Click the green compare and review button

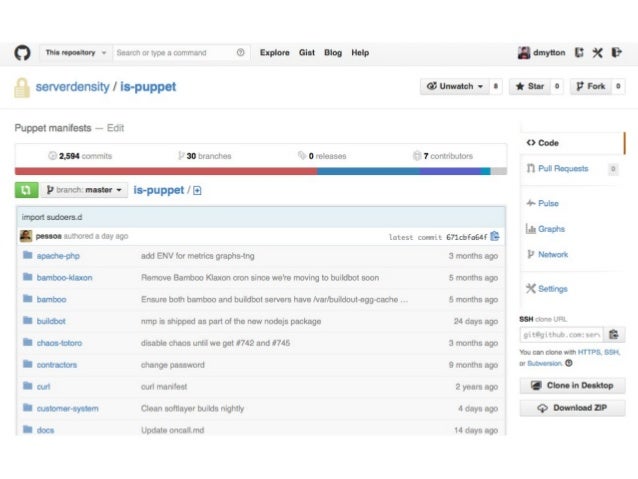click(26, 190)
